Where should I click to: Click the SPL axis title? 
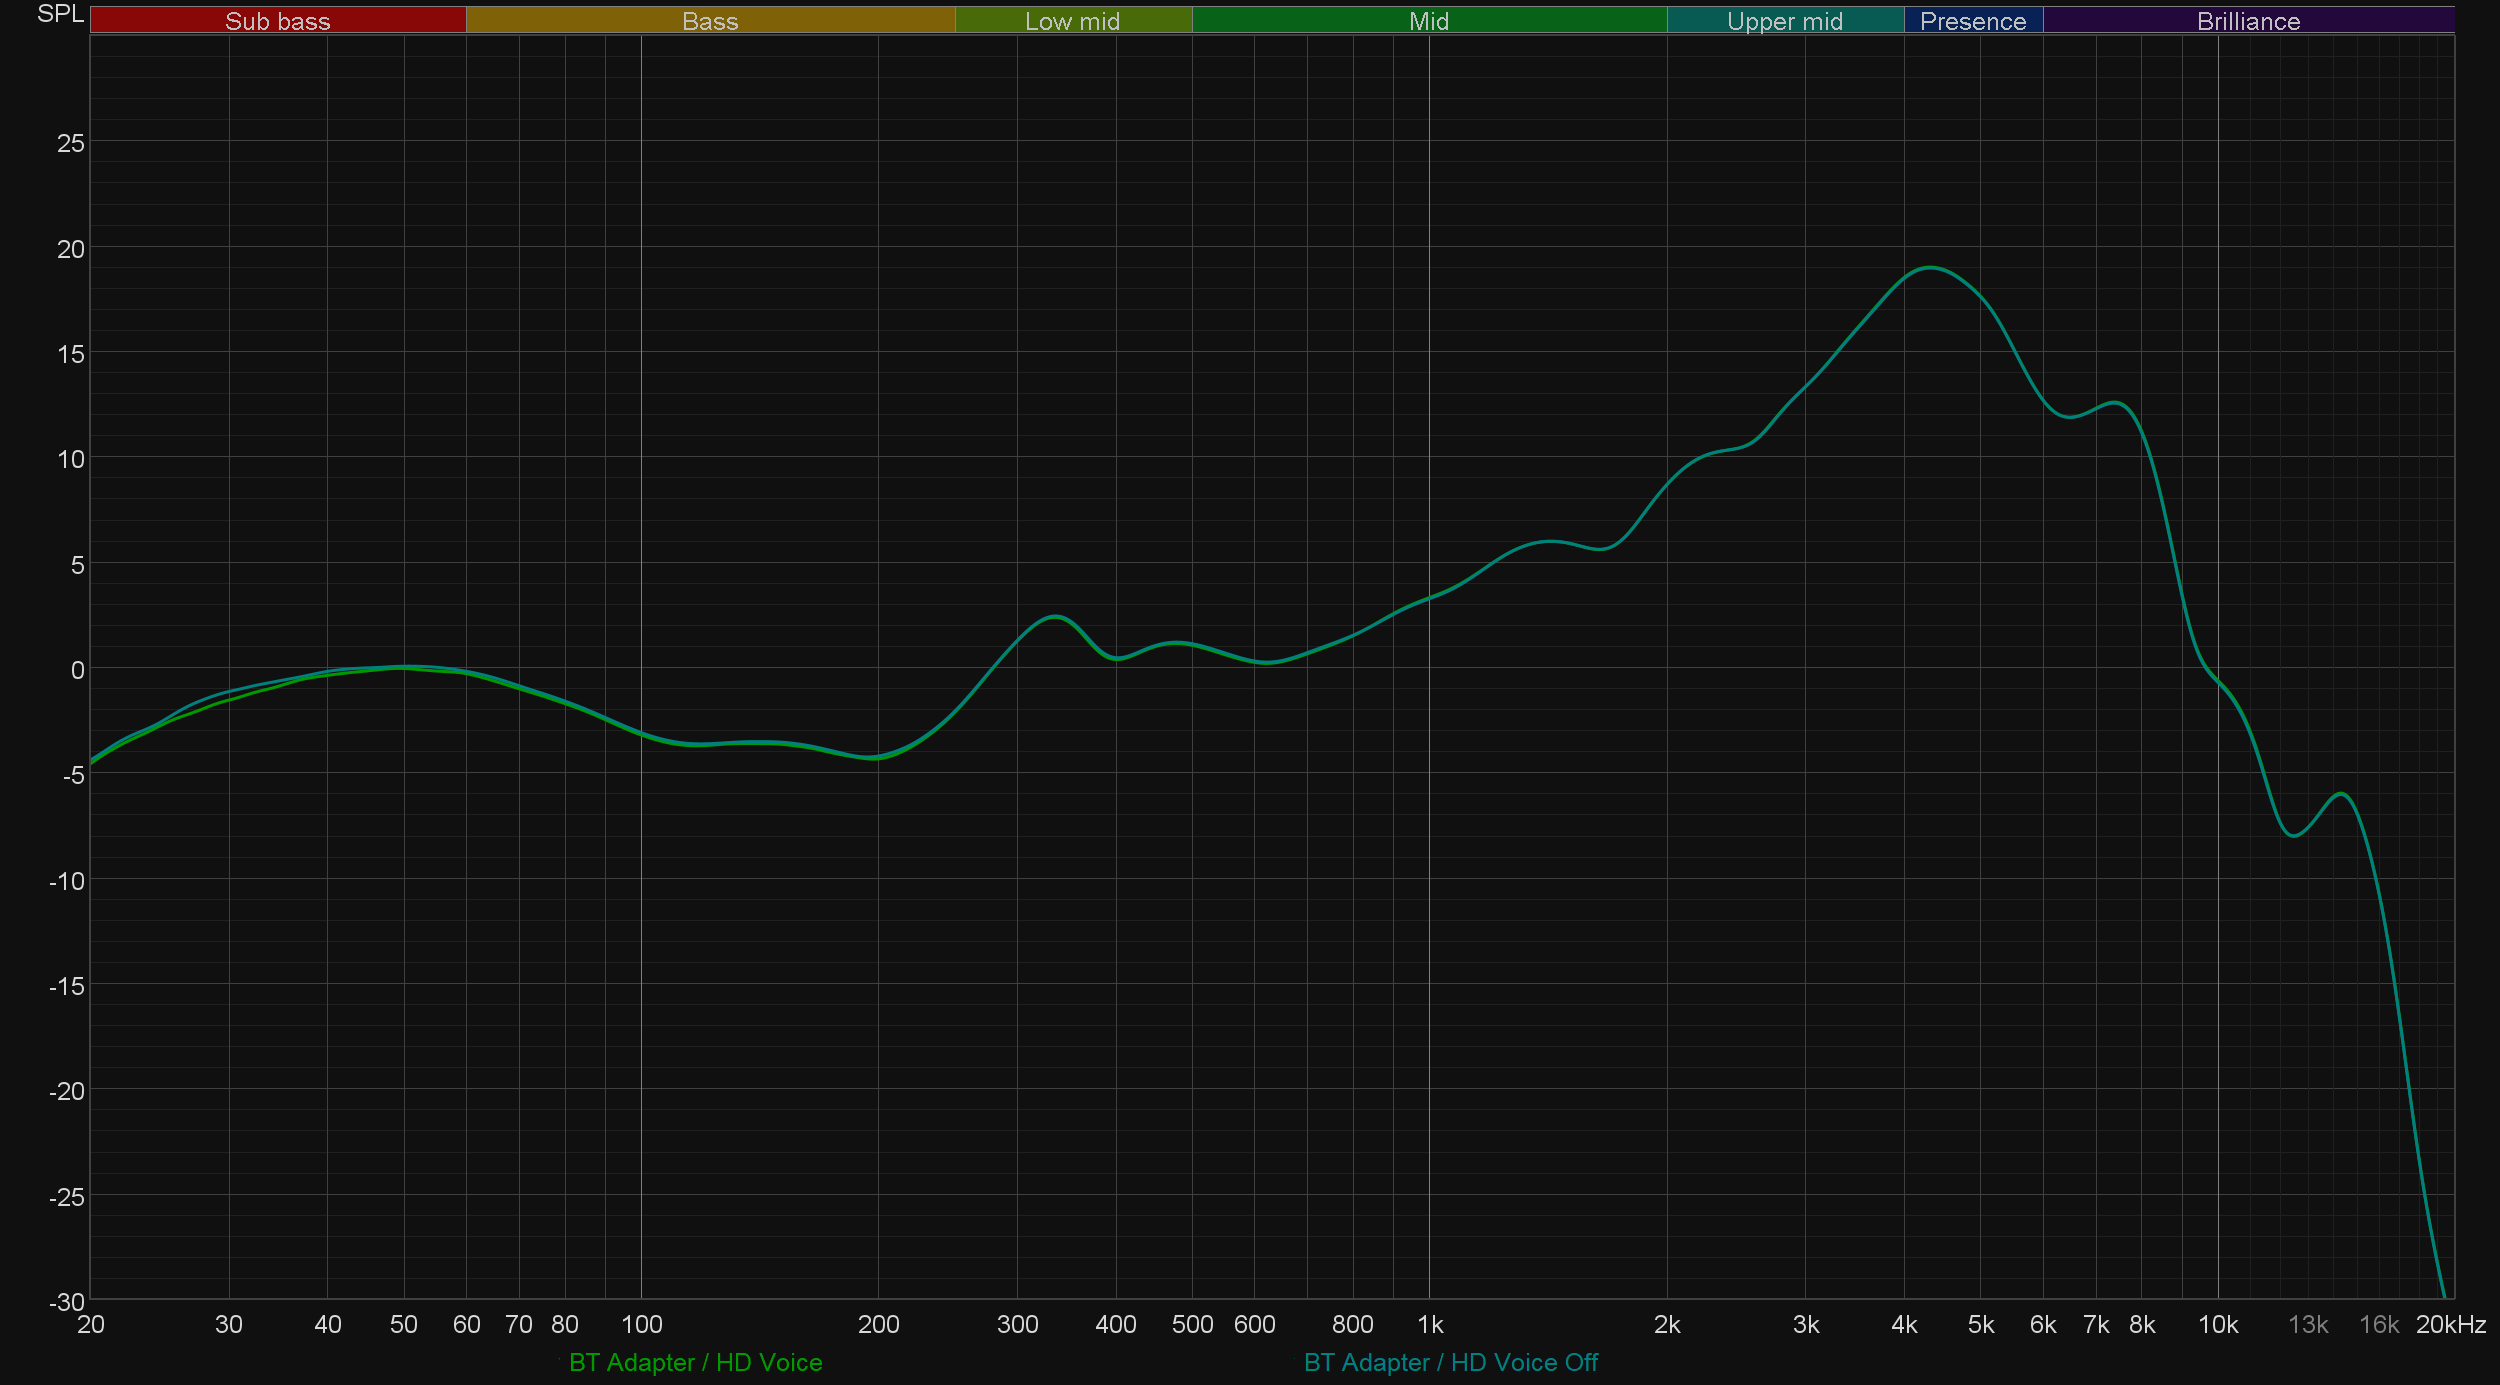[60, 14]
